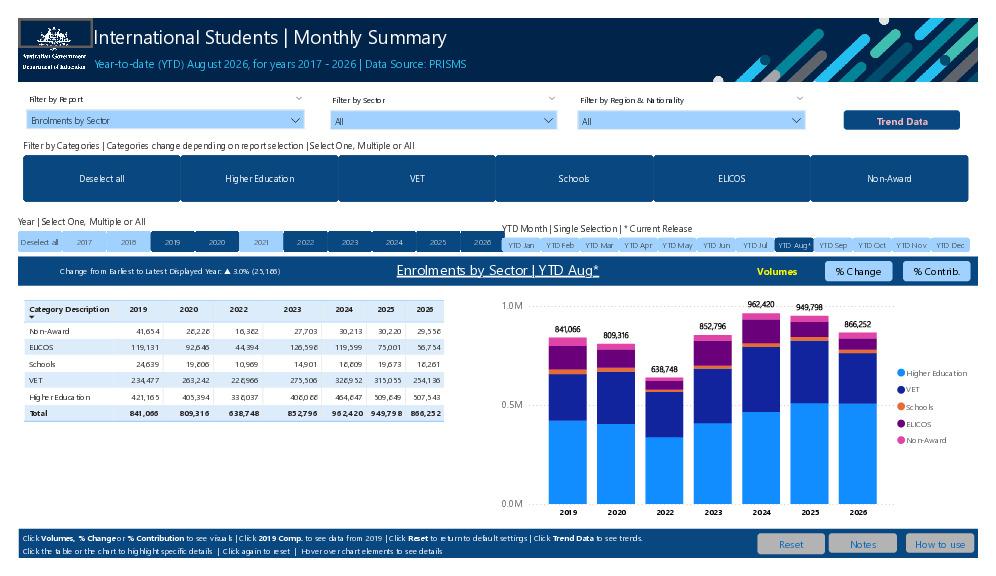Toggle year 2020 in slicer
The image size is (996, 576).
[217, 242]
